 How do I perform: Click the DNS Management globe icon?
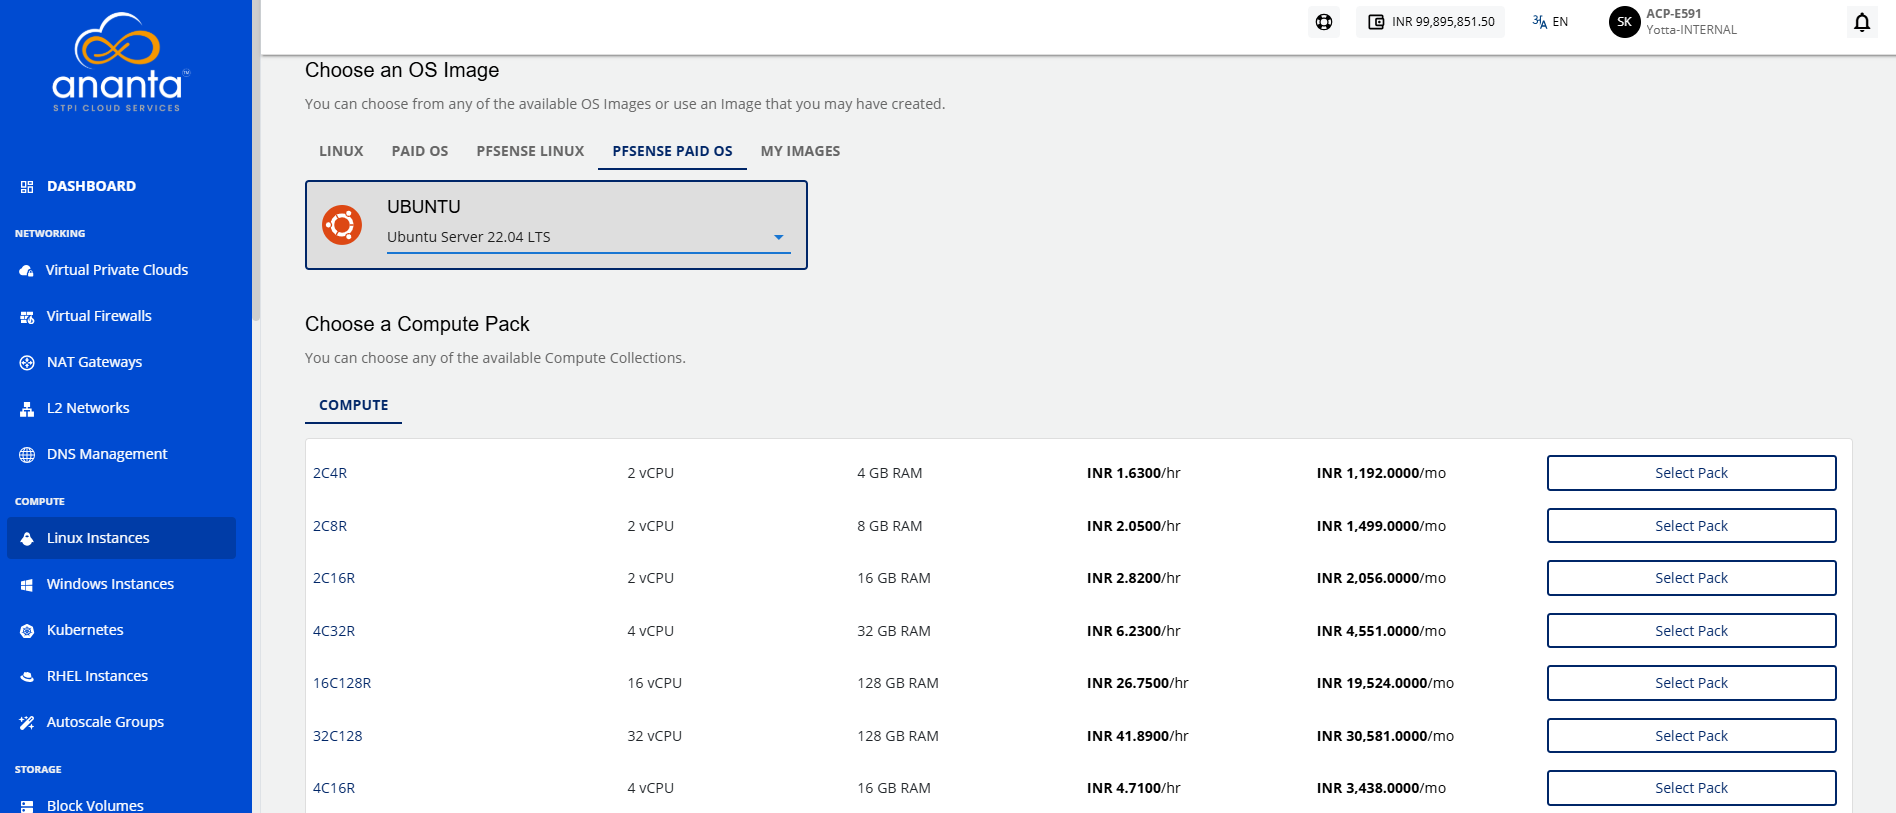27,455
